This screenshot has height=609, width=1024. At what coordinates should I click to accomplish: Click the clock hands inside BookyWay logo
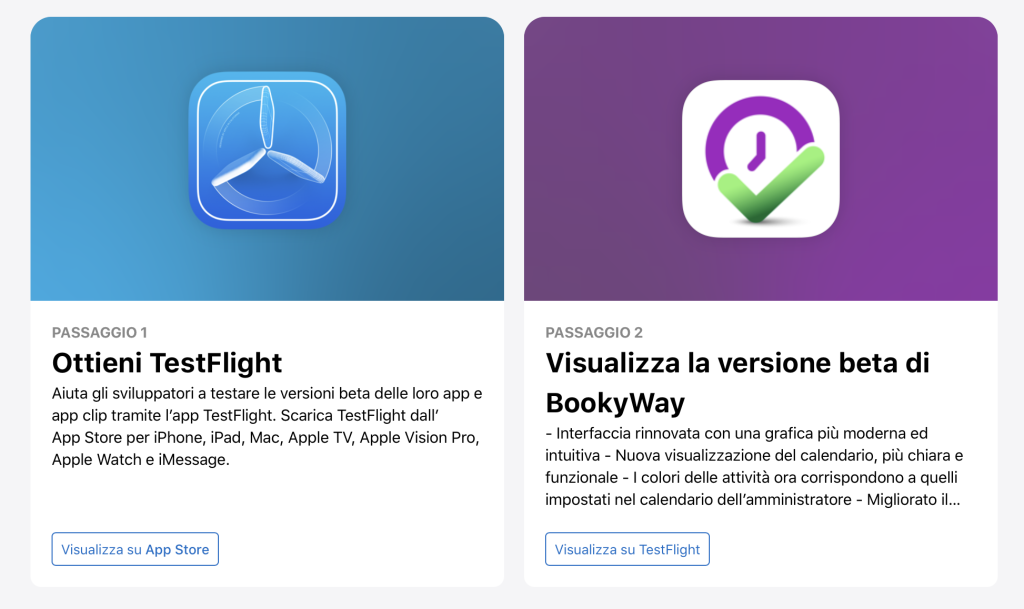tap(758, 151)
